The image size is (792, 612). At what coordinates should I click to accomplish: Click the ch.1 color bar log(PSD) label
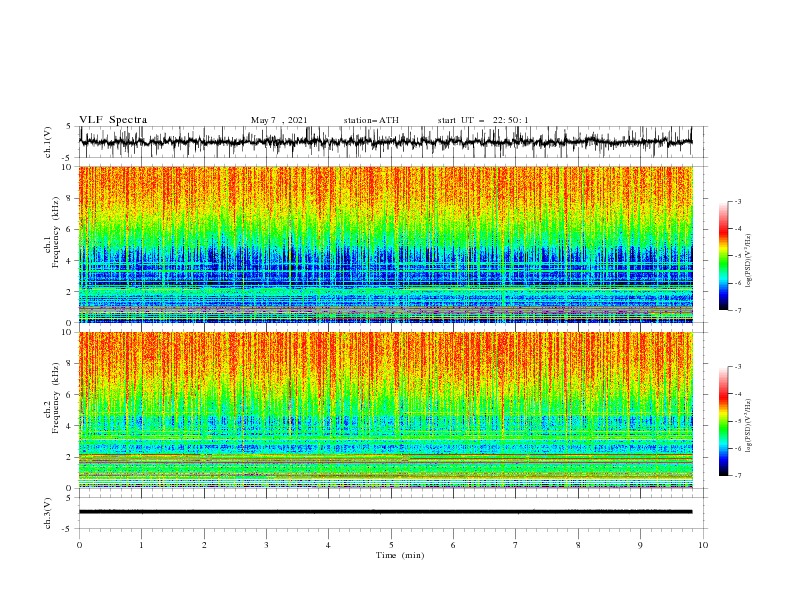coord(749,261)
